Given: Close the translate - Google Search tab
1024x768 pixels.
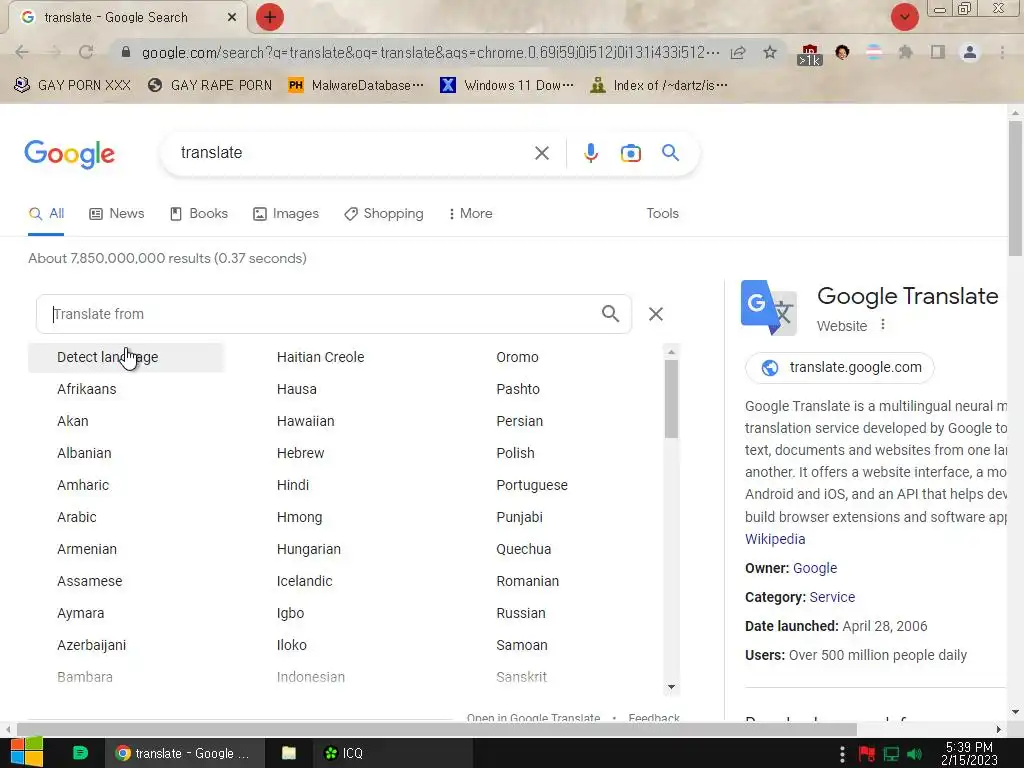Looking at the screenshot, I should 232,18.
